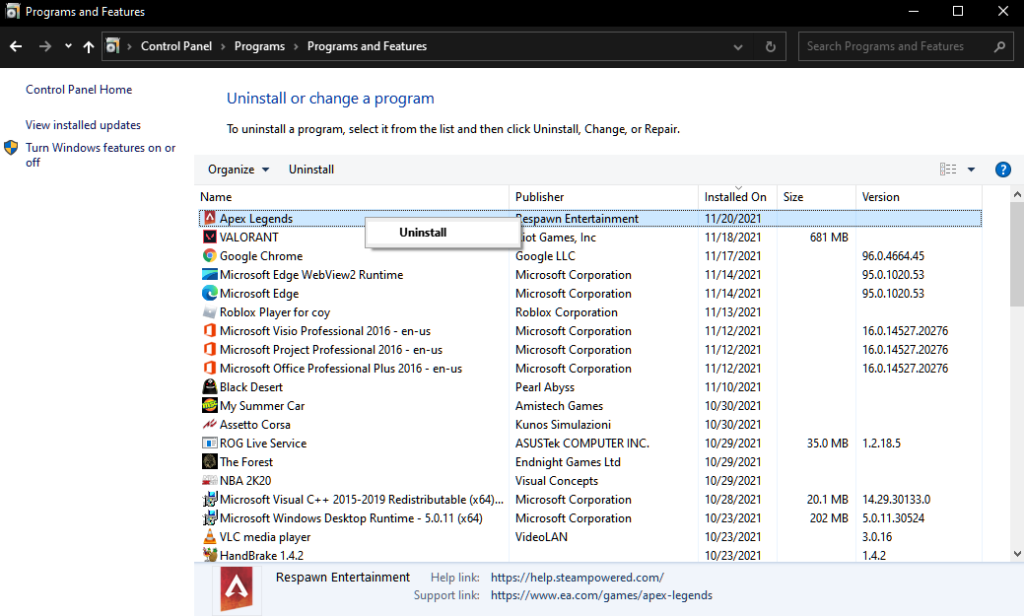Click the Microsoft Visio Professional 2016 icon
The height and width of the screenshot is (616, 1024).
pos(210,331)
